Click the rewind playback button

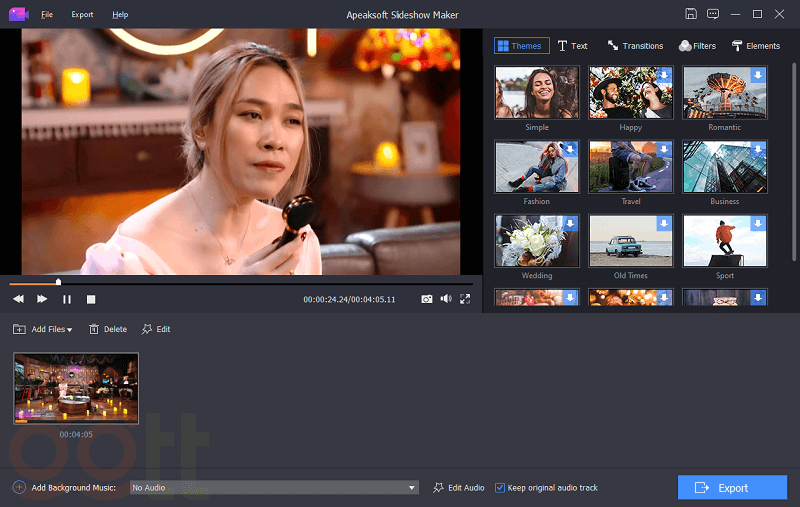coord(18,299)
